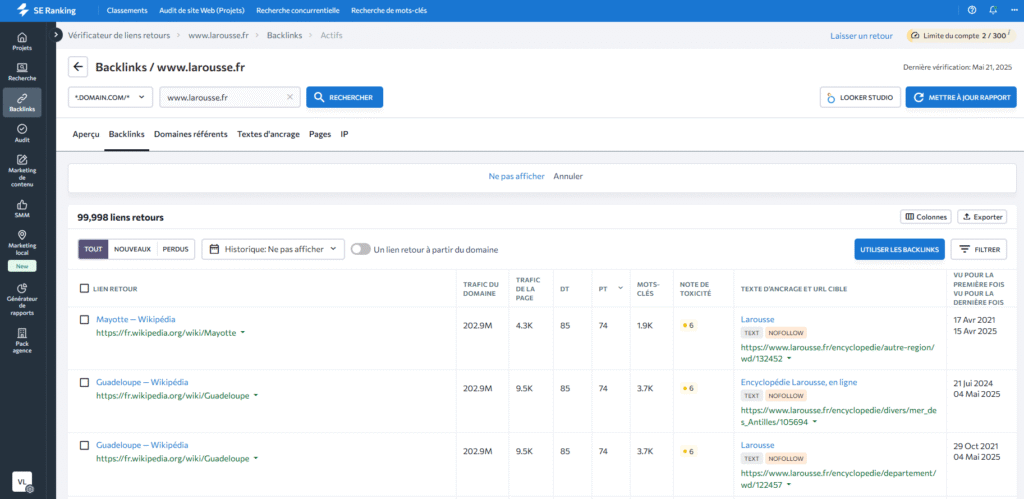The height and width of the screenshot is (499, 1024).
Task: Expand the fr.wikipedia.org/wiki/Mayotte URL arrow
Action: click(243, 332)
